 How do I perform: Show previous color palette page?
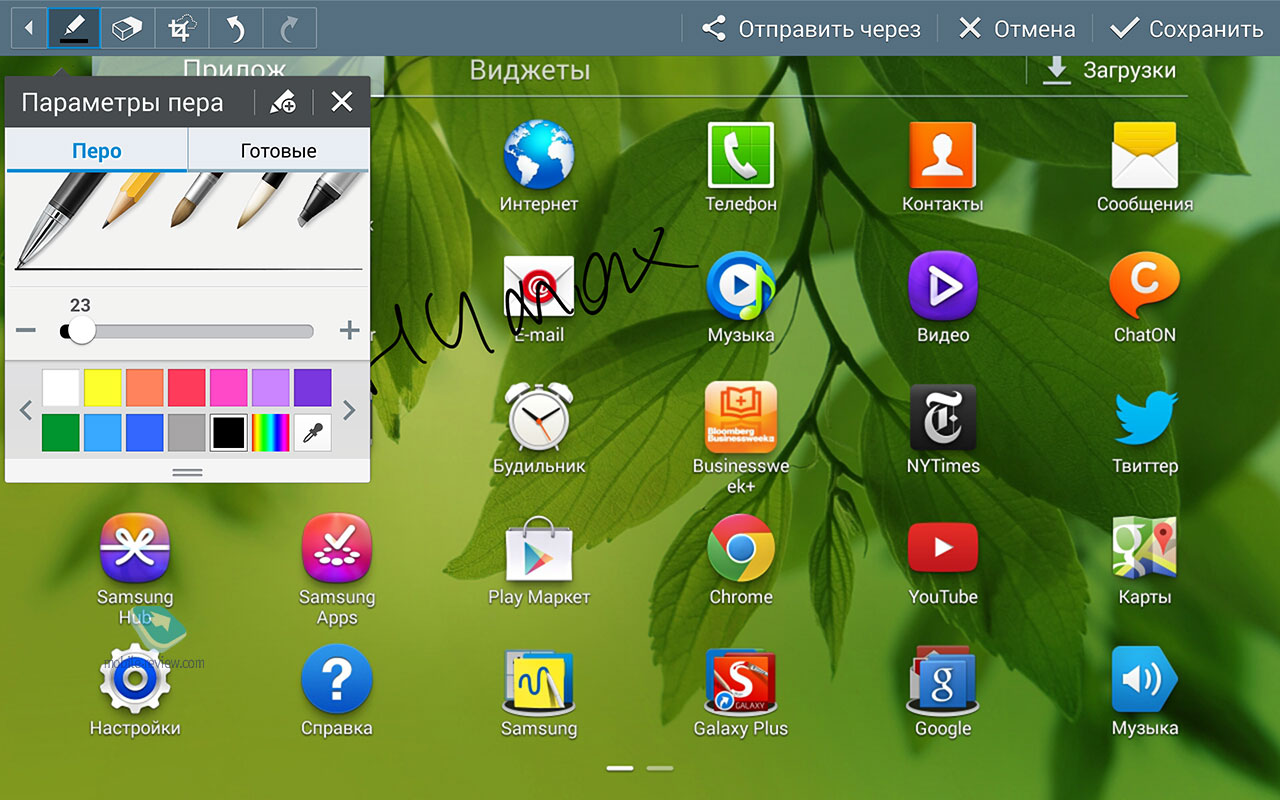point(26,410)
